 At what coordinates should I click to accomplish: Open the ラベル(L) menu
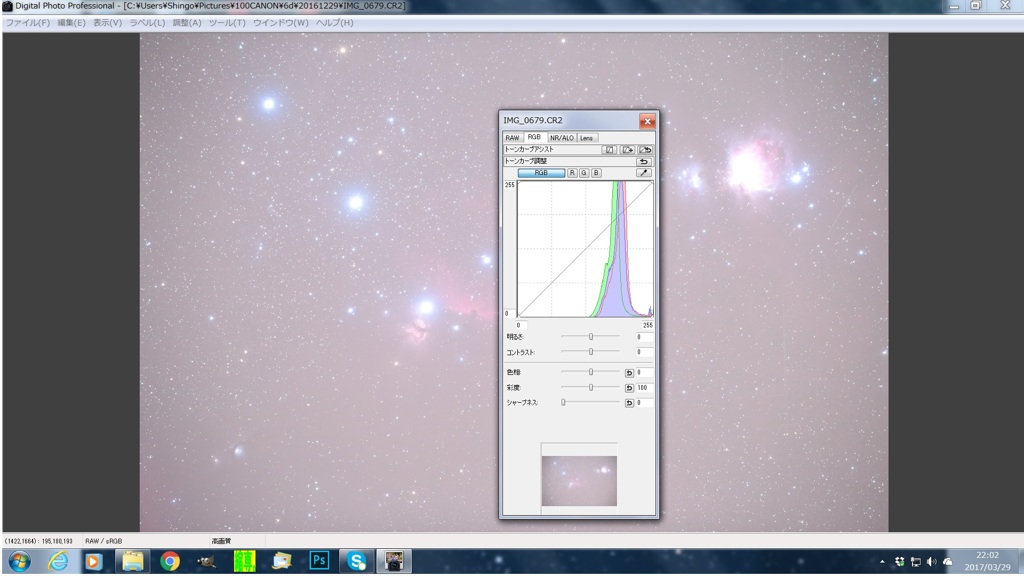coord(147,23)
